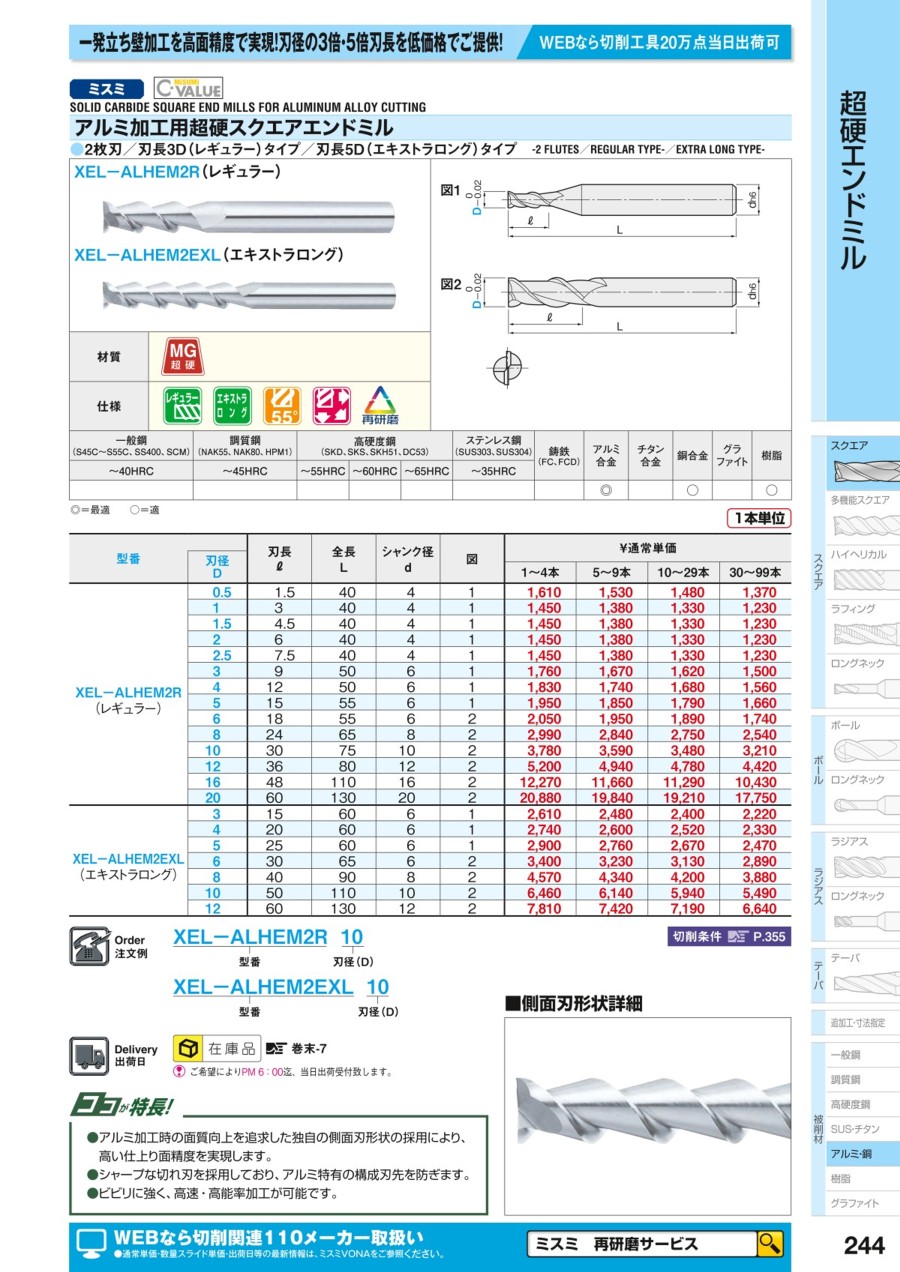Click the green エキストラロング spec icon
Image resolution: width=900 pixels, height=1272 pixels.
click(232, 406)
